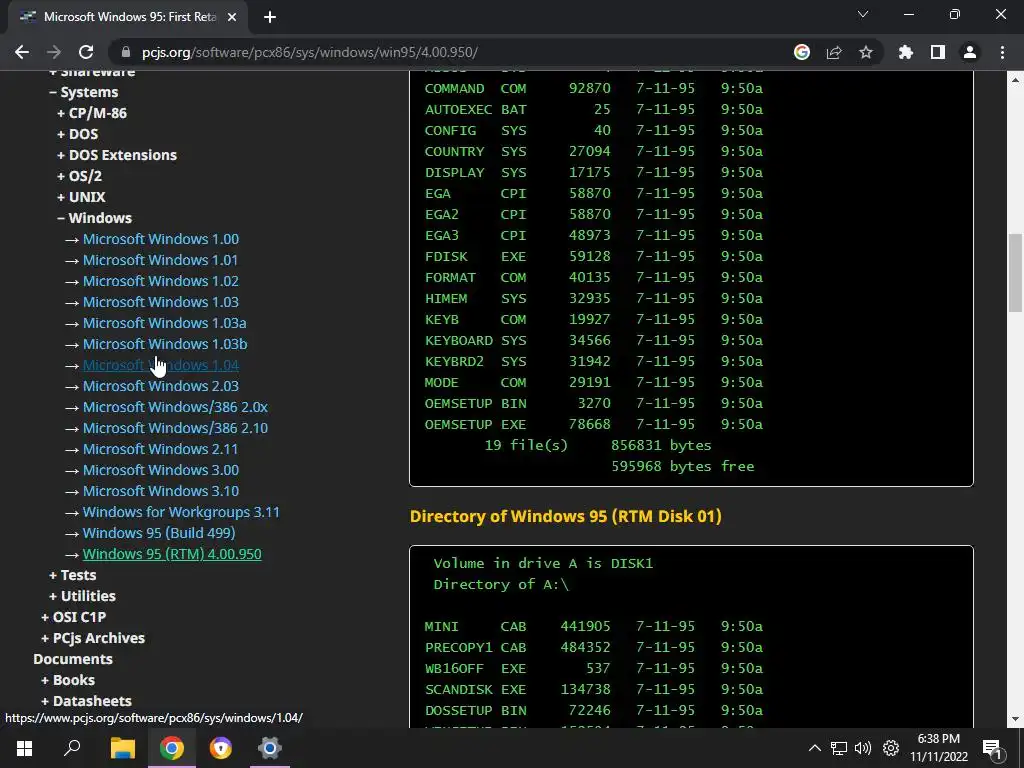Viewport: 1024px width, 768px height.
Task: Click the Documents heading in sidebar
Action: tap(73, 659)
